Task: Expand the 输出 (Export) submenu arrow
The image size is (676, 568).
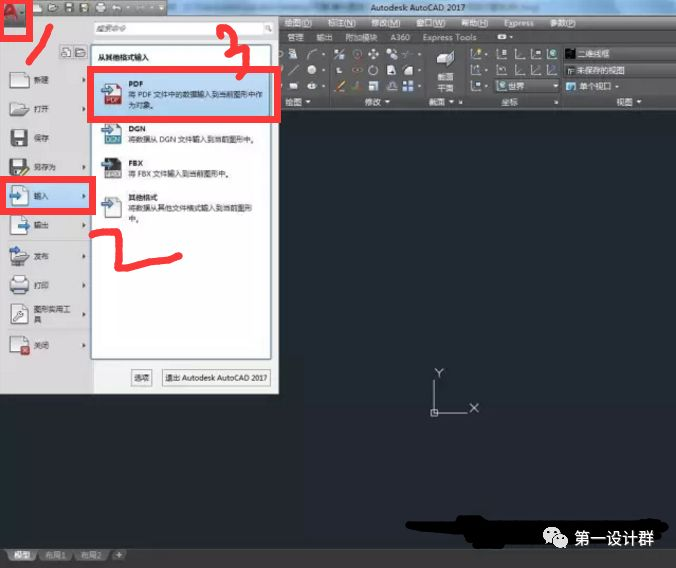Action: (x=84, y=226)
